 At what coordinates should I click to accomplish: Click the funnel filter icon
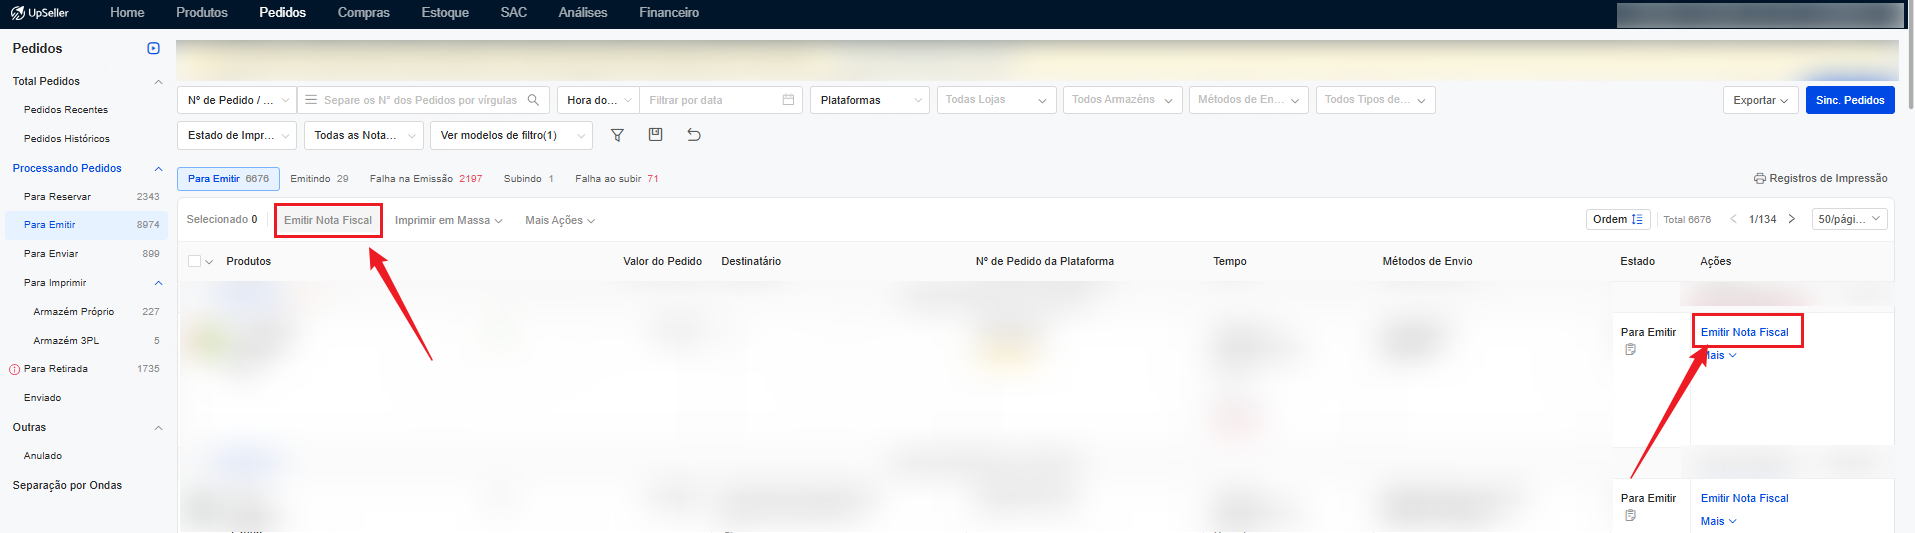point(617,135)
